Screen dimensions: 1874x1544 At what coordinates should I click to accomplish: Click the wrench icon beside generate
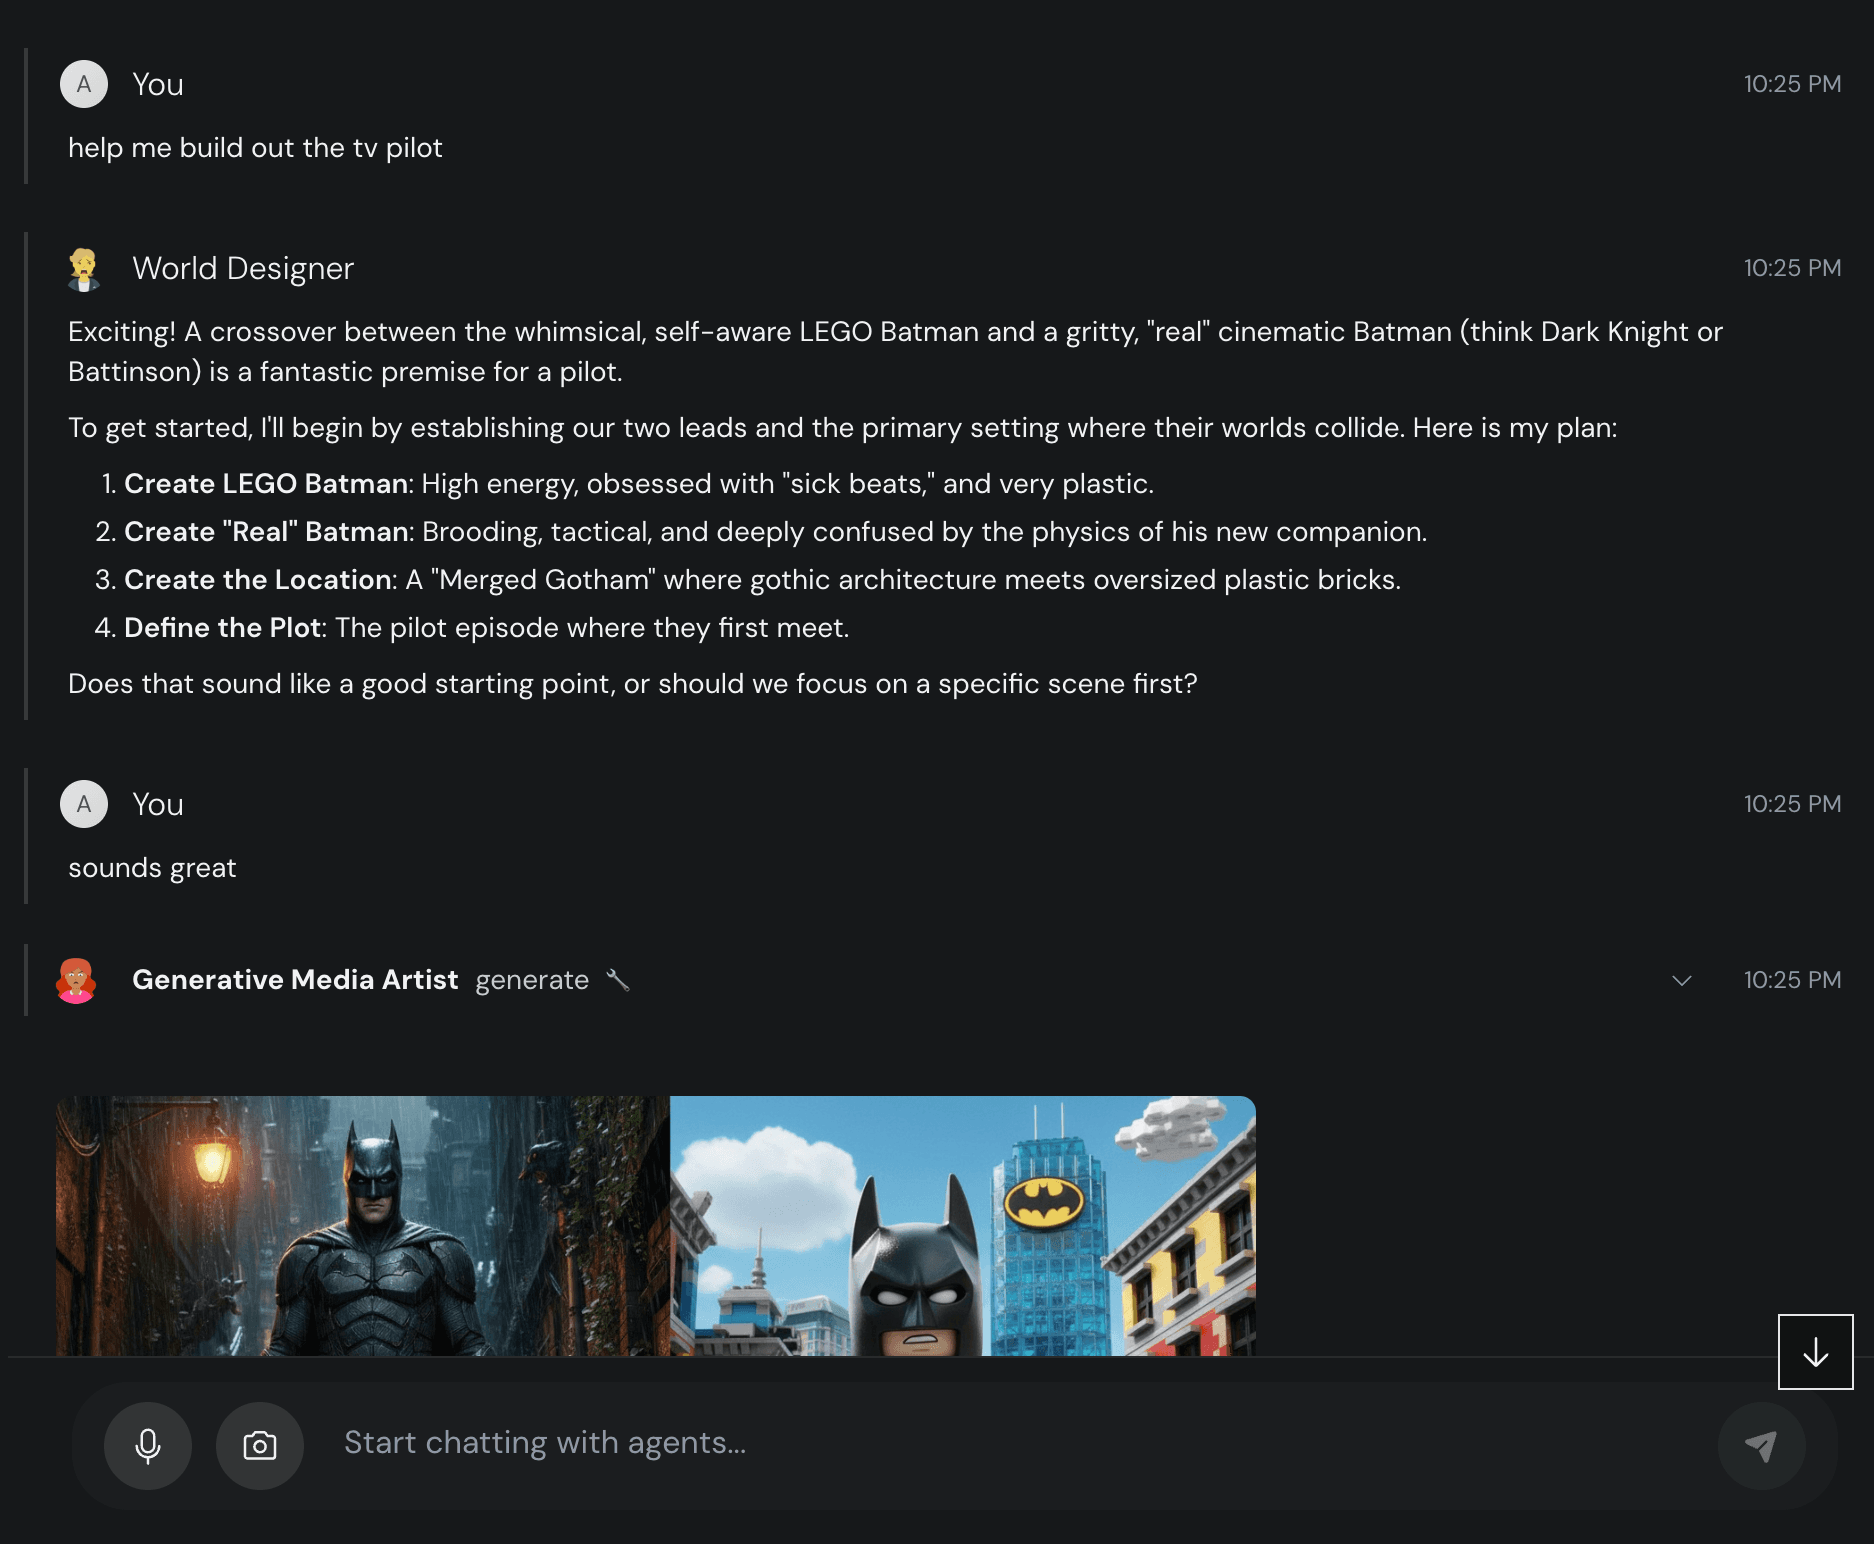point(620,980)
